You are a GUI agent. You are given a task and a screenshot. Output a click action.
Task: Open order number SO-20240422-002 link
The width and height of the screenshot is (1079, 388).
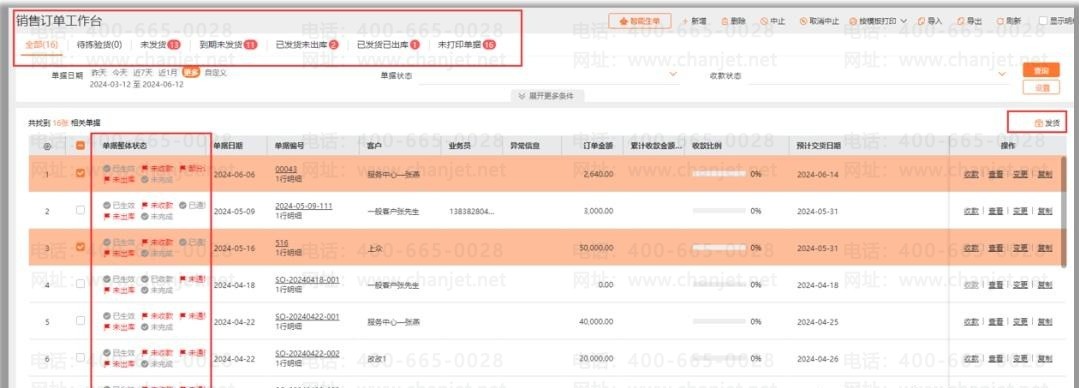click(x=307, y=354)
